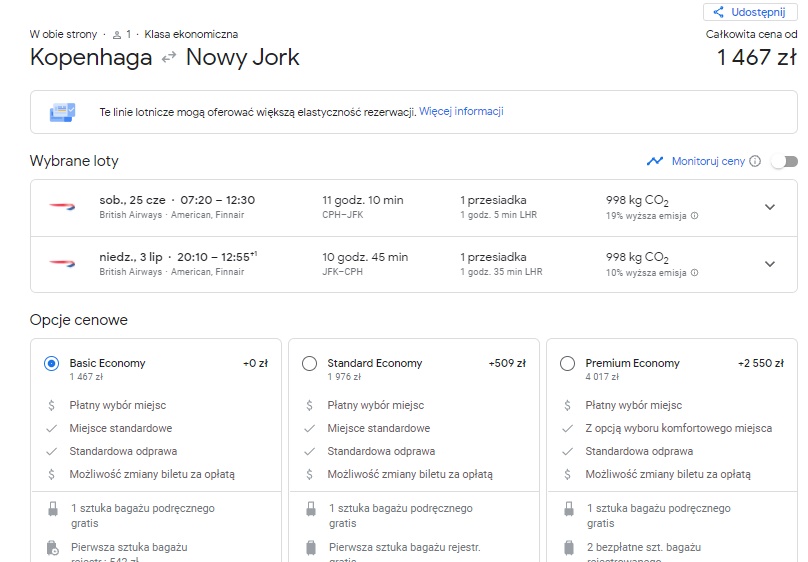Click the checked bags icon in Premium Economy
Viewport: 808px width, 562px height.
coord(569,548)
